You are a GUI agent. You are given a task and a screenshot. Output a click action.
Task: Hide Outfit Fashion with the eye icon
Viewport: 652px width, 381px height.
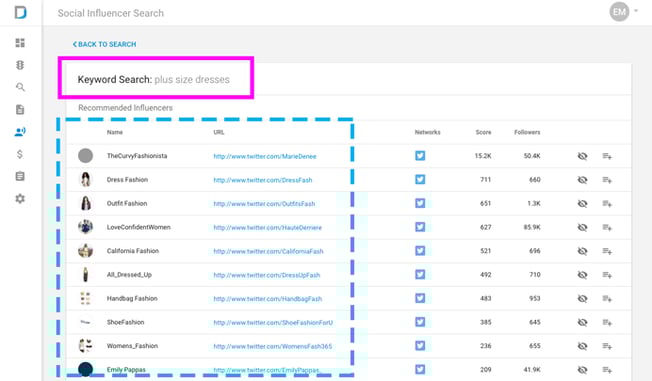coord(583,203)
